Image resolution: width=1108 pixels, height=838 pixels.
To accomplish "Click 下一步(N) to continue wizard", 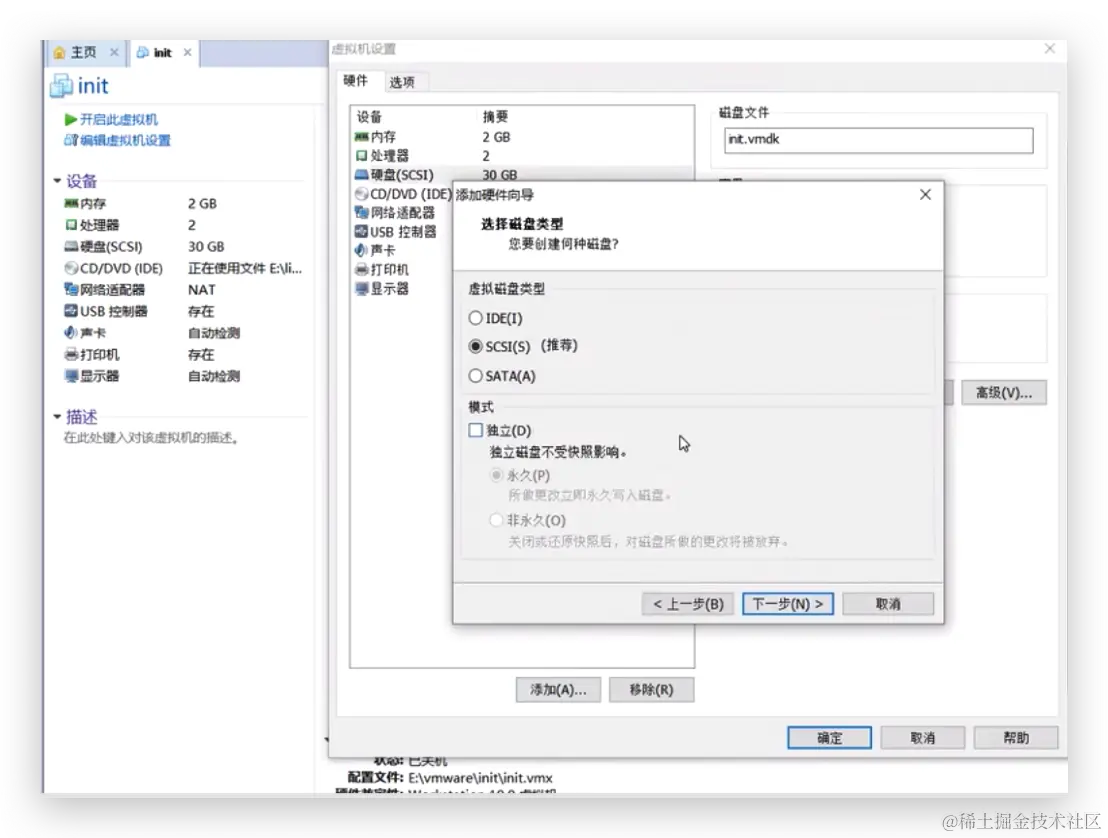I will pyautogui.click(x=788, y=604).
